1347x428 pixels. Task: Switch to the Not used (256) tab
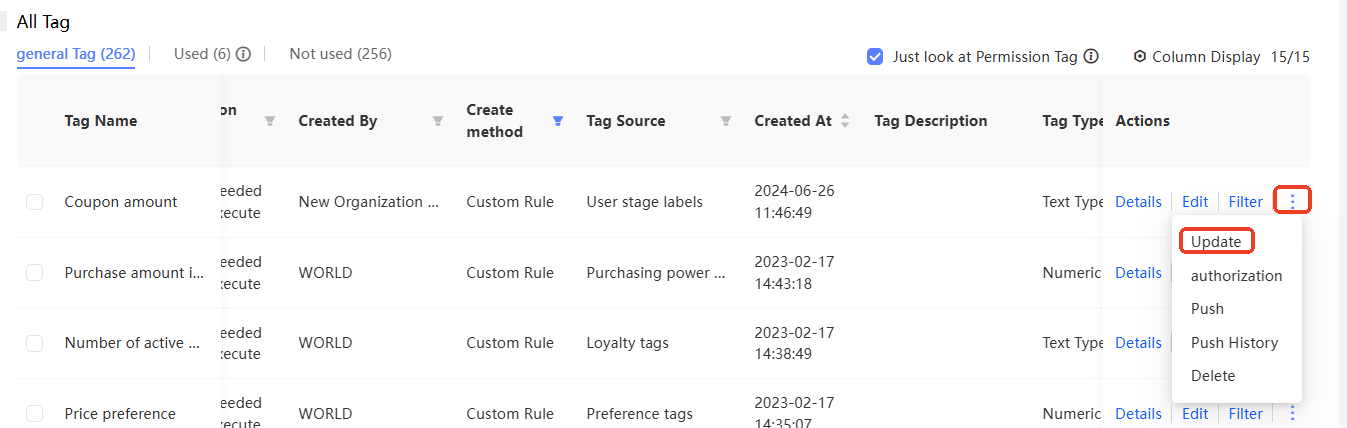pyautogui.click(x=340, y=54)
